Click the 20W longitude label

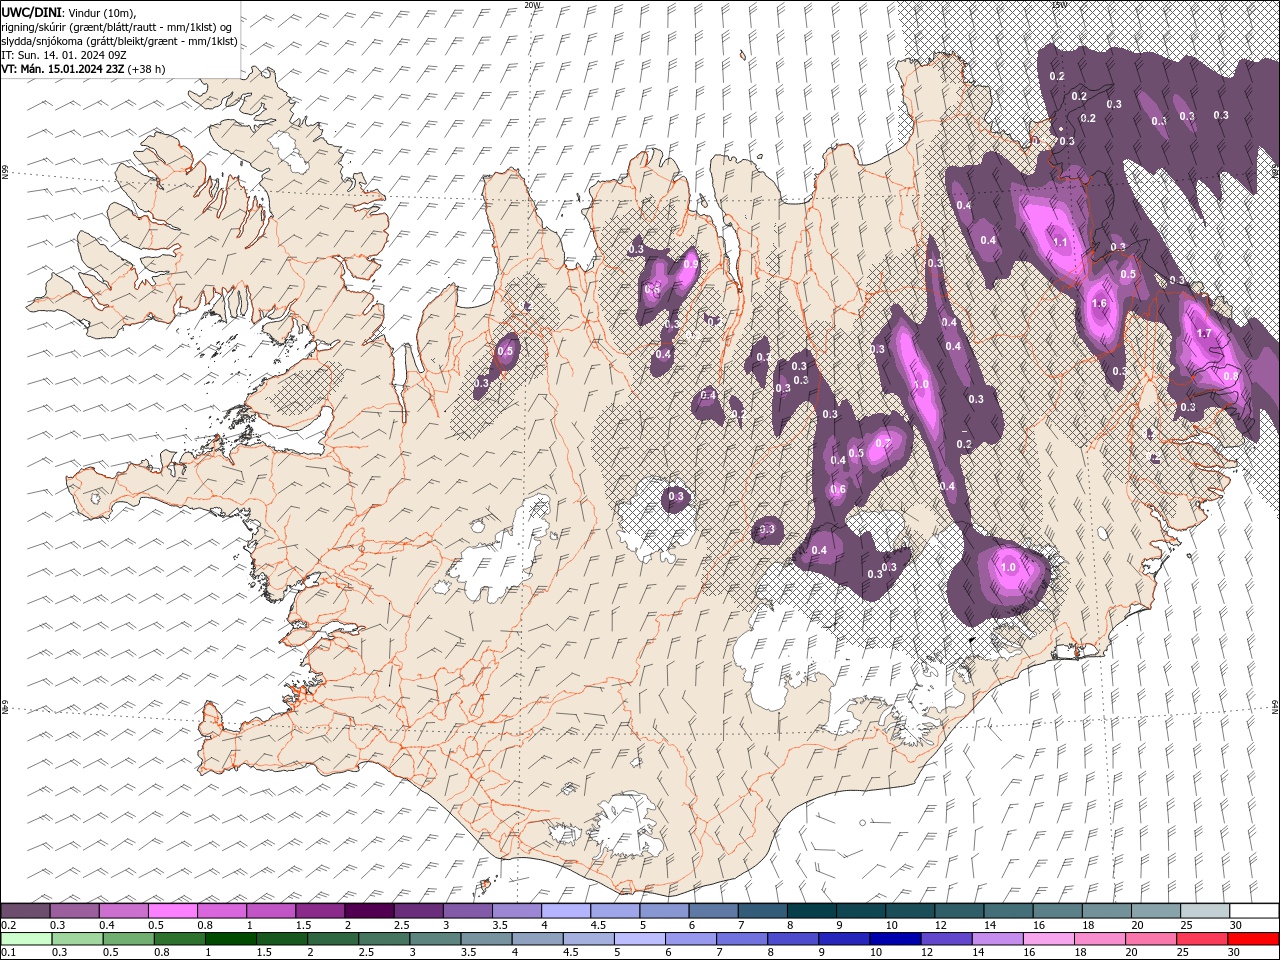[x=532, y=5]
